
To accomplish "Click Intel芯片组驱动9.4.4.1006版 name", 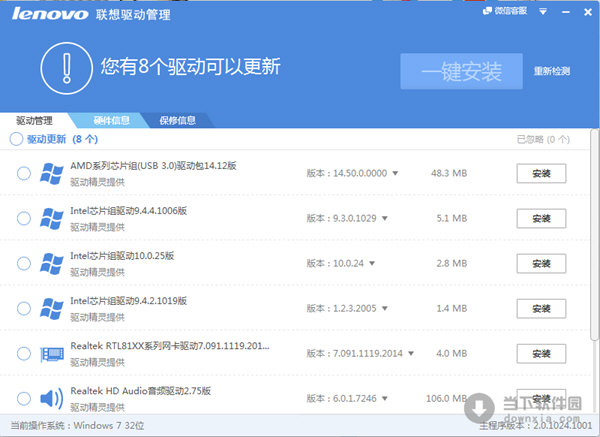I will coord(129,211).
